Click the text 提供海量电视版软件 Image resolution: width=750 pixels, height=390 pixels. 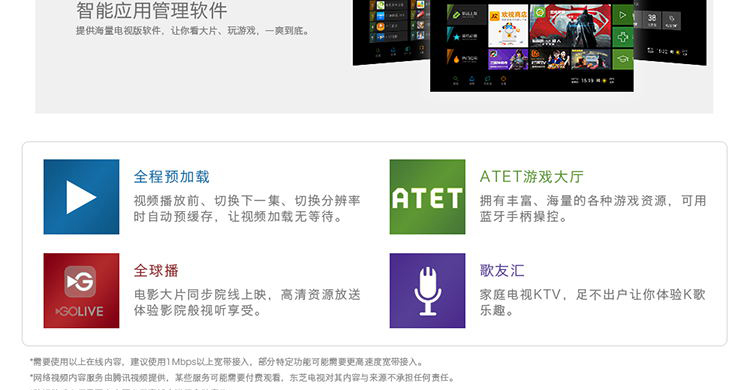(x=119, y=31)
